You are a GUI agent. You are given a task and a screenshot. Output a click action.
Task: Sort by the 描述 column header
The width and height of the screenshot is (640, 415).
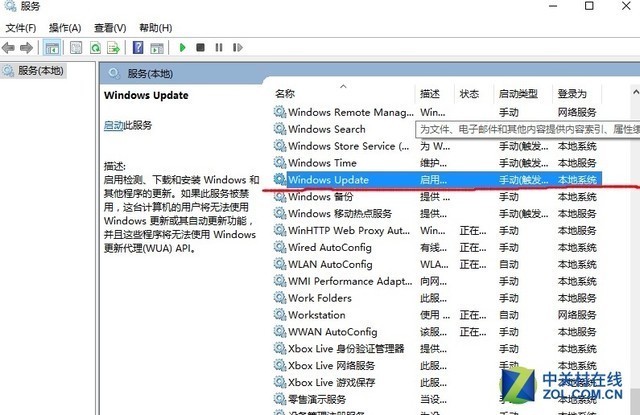coord(434,93)
